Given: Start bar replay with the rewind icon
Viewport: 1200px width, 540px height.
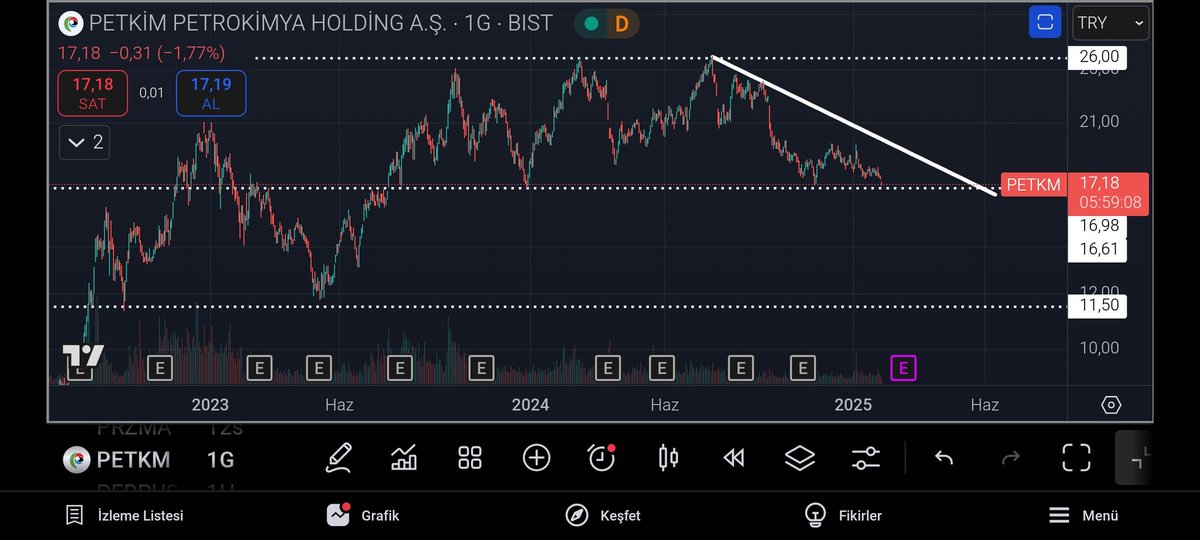Looking at the screenshot, I should pos(734,458).
